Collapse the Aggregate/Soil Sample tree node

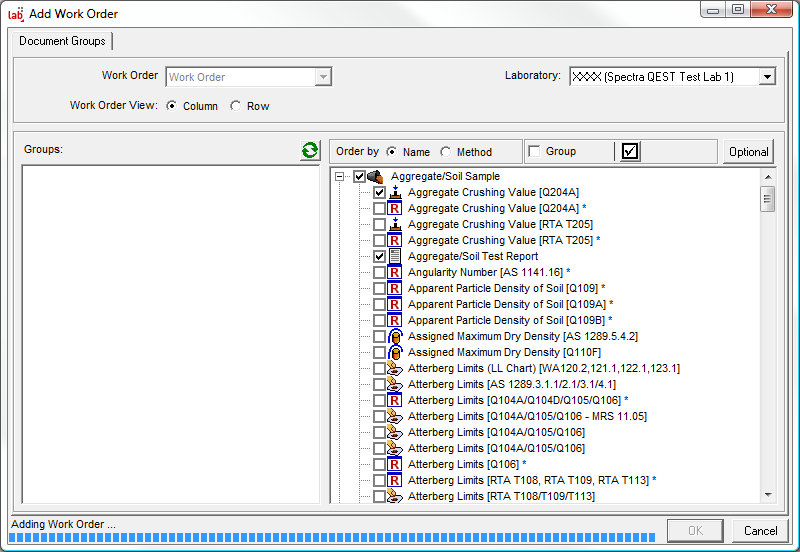click(x=340, y=176)
